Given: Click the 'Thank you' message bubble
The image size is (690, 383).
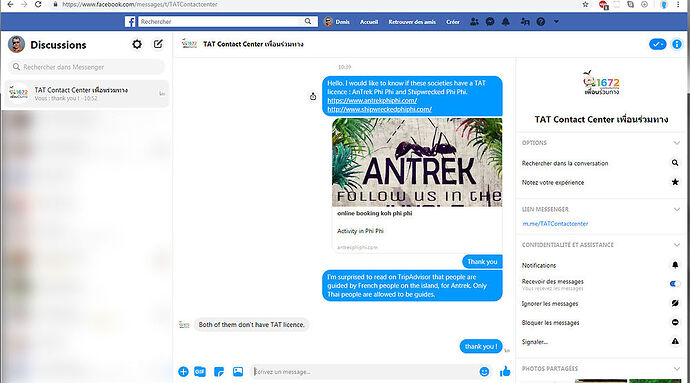Looking at the screenshot, I should [x=482, y=261].
